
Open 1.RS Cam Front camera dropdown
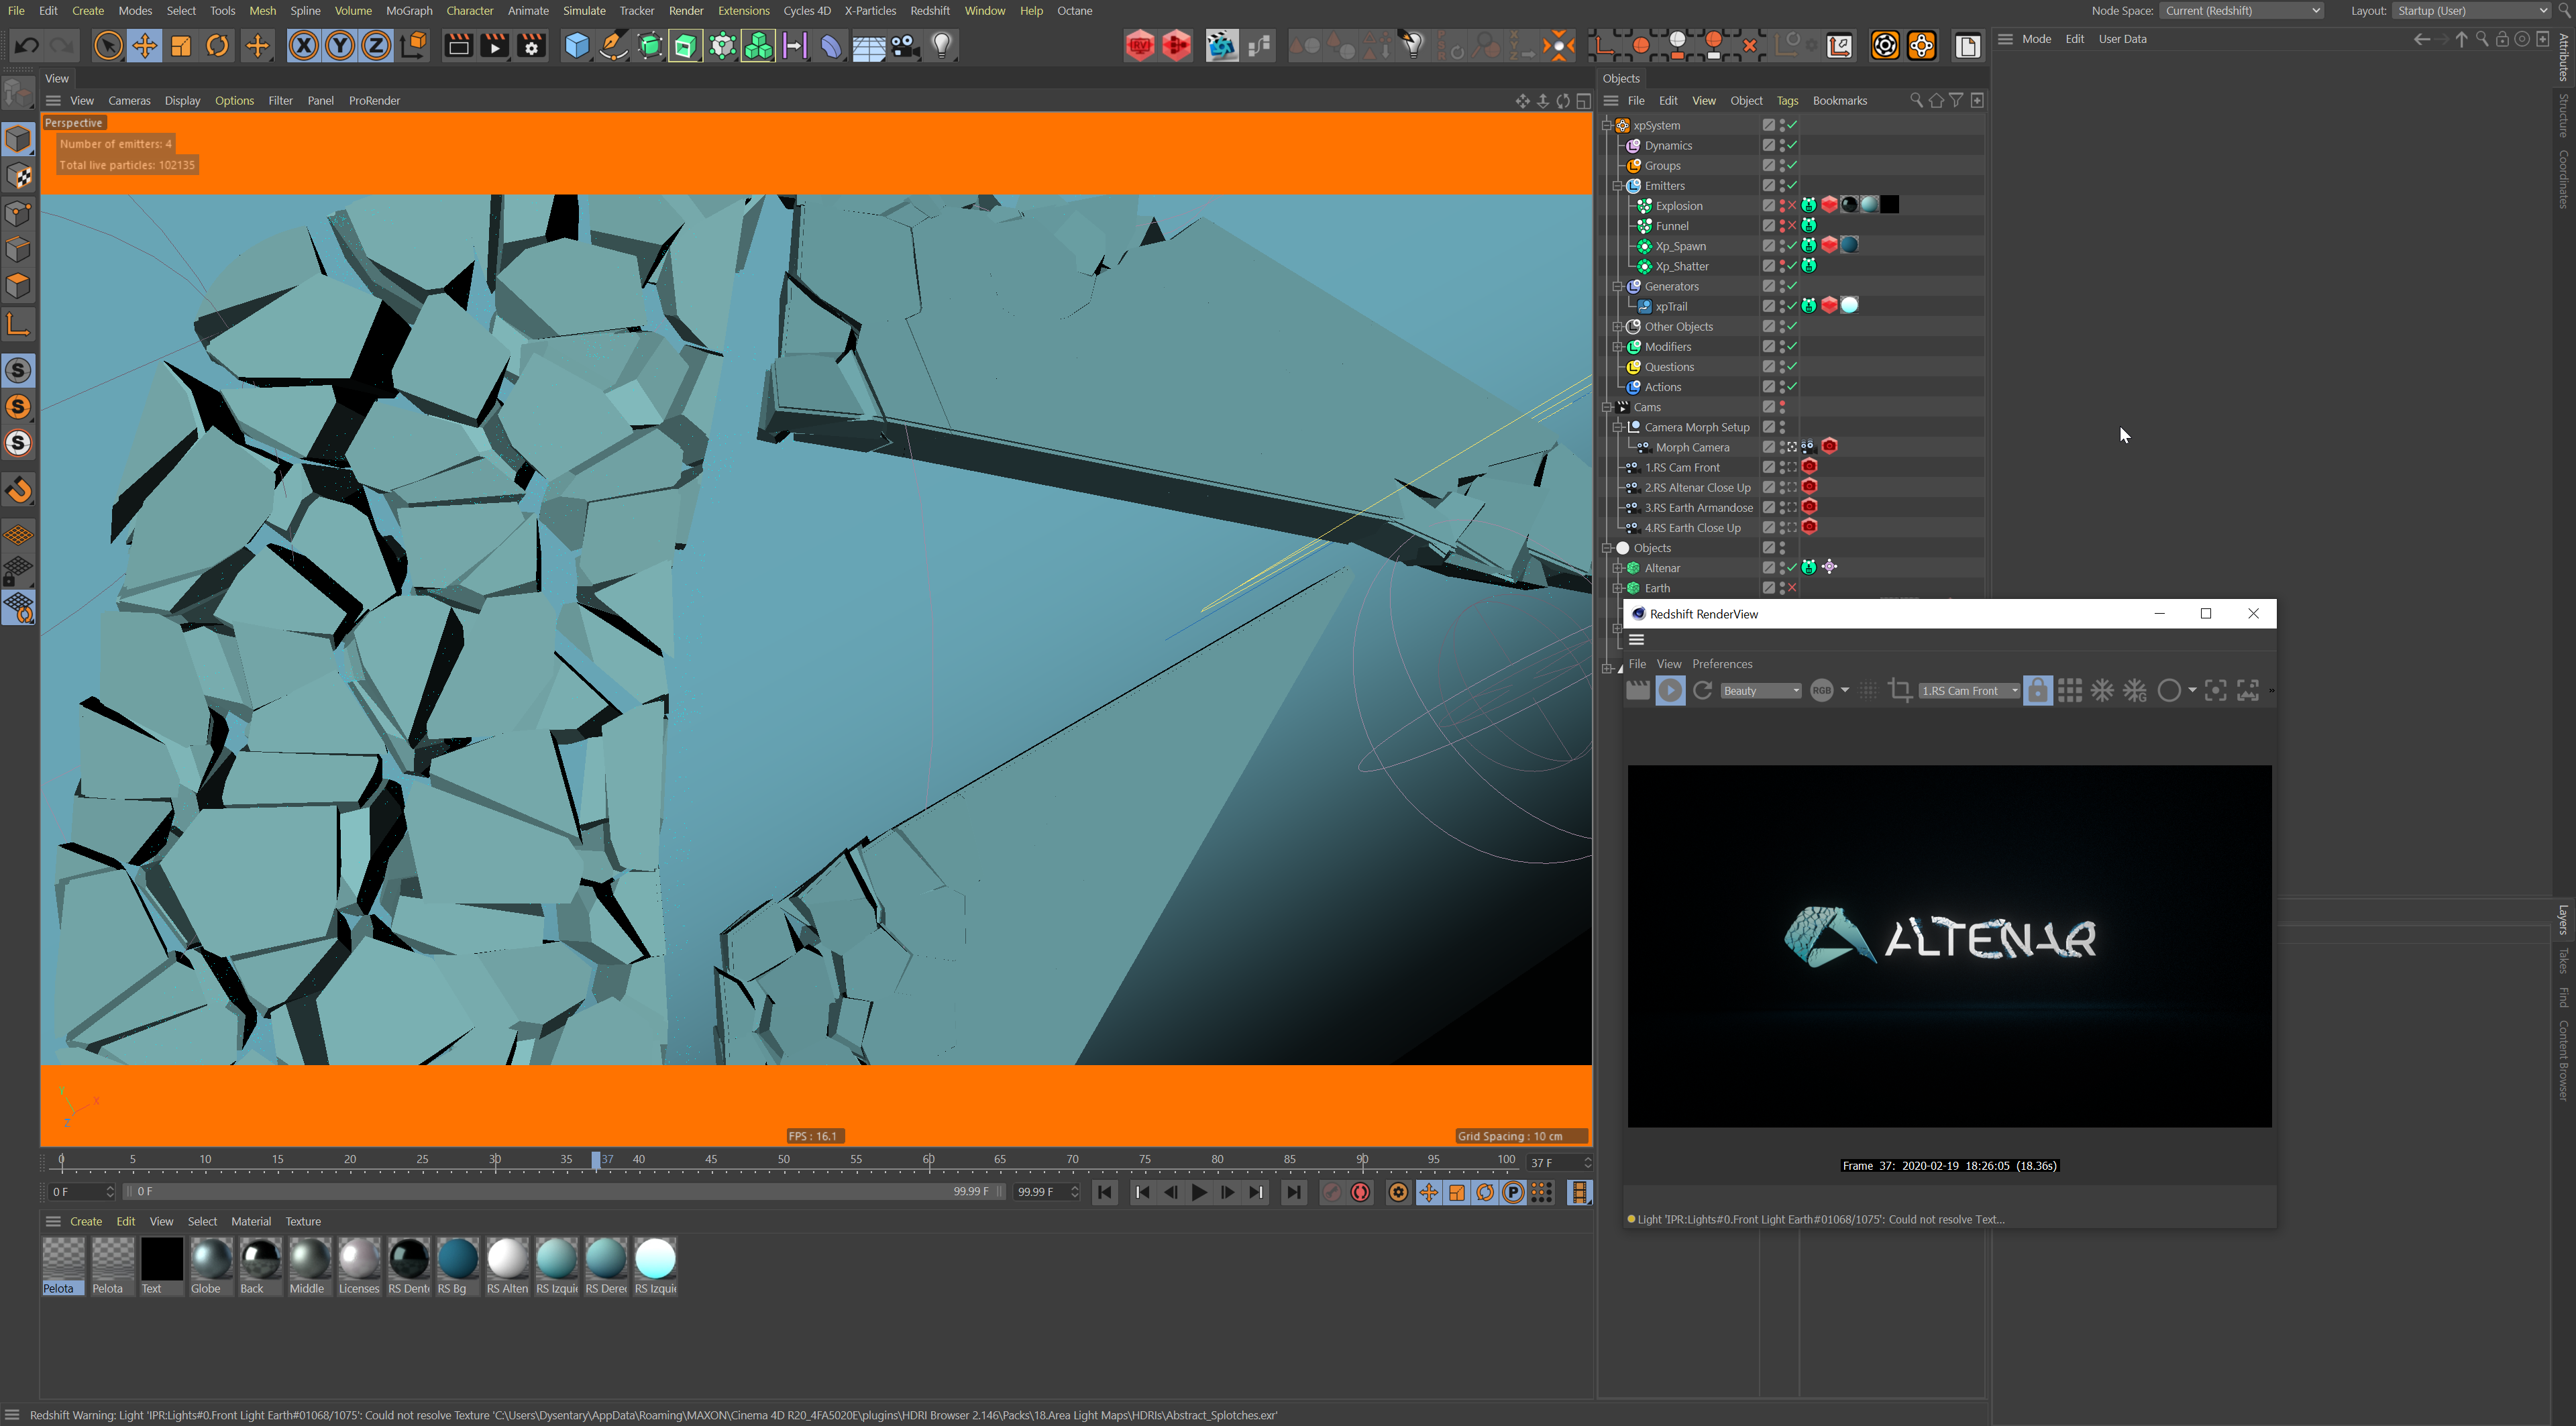(x=1968, y=691)
